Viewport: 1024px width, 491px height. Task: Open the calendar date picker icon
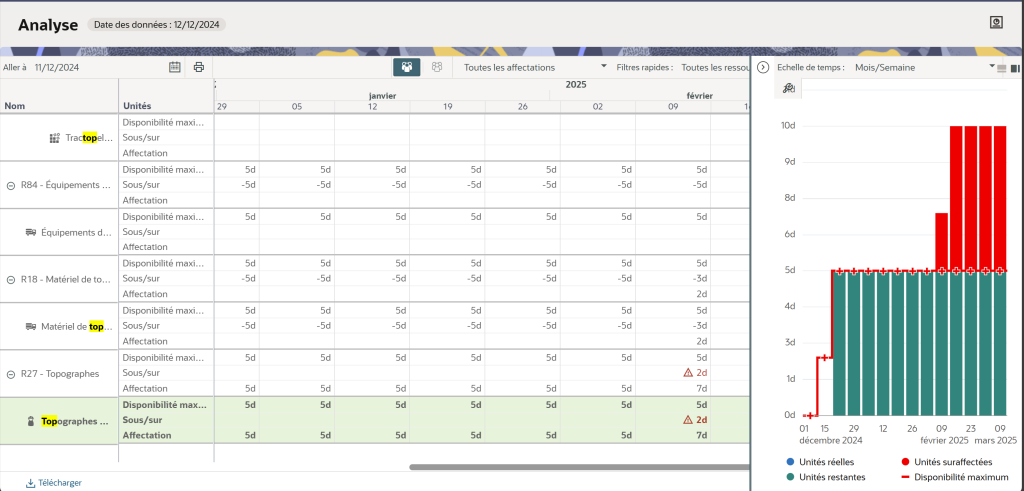pyautogui.click(x=175, y=67)
